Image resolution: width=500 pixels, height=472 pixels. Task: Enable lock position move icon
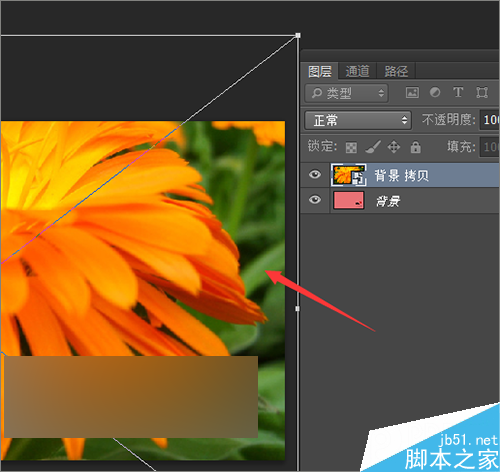click(x=394, y=147)
